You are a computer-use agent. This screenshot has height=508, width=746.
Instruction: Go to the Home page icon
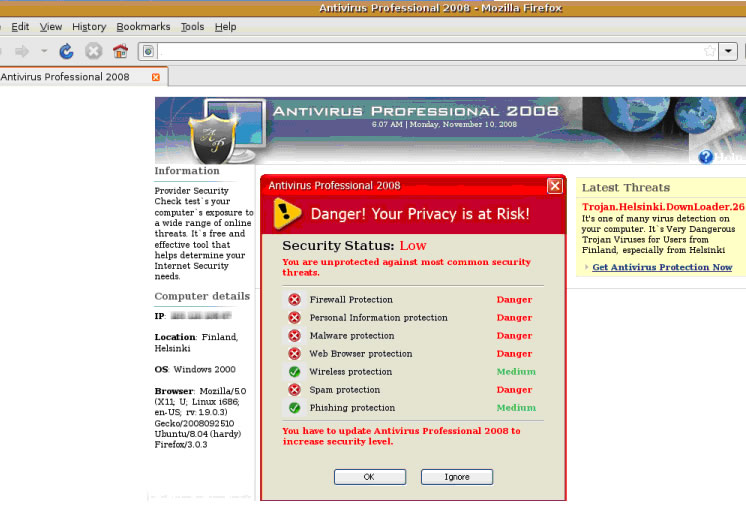coord(120,51)
